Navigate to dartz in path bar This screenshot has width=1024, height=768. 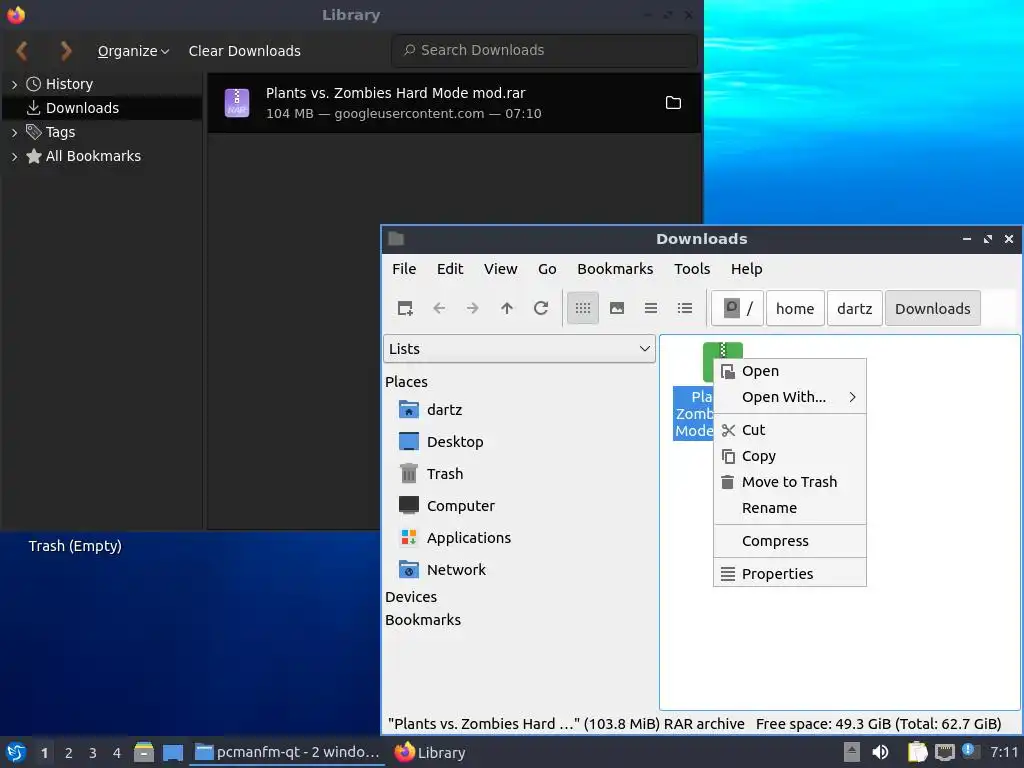[854, 308]
